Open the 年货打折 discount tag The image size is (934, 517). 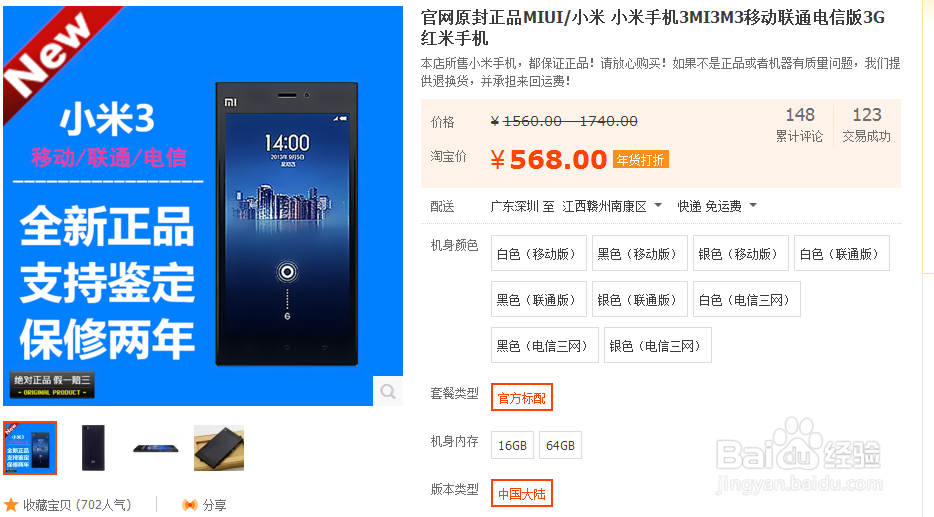pyautogui.click(x=640, y=160)
